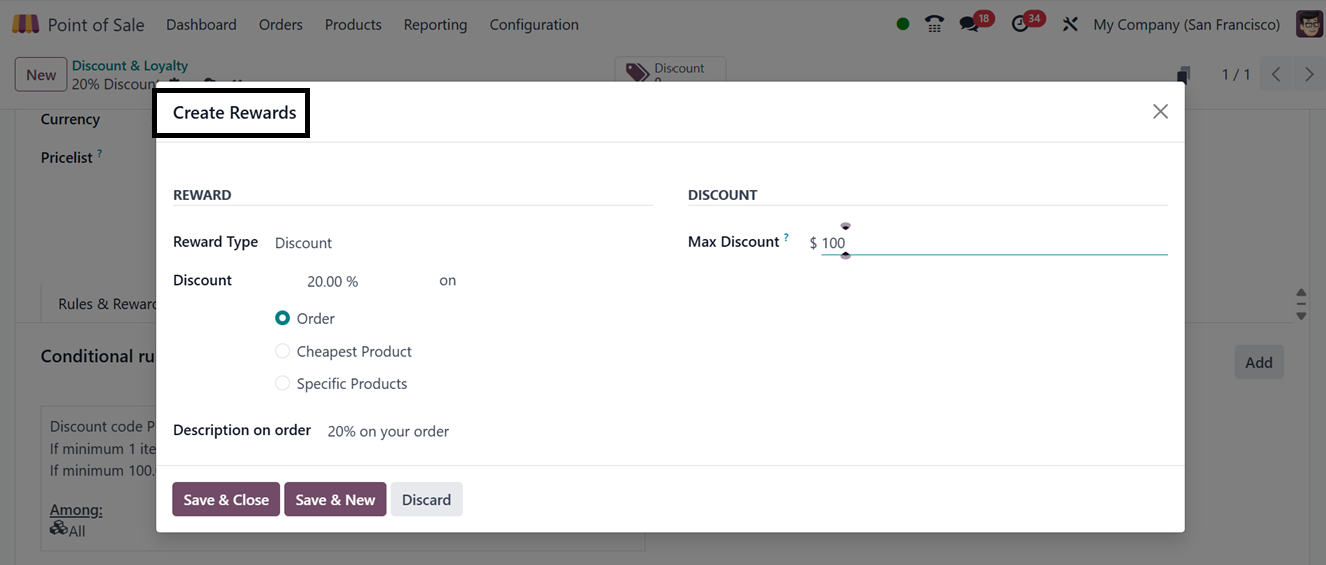Go to next record arrow

pos(1309,74)
